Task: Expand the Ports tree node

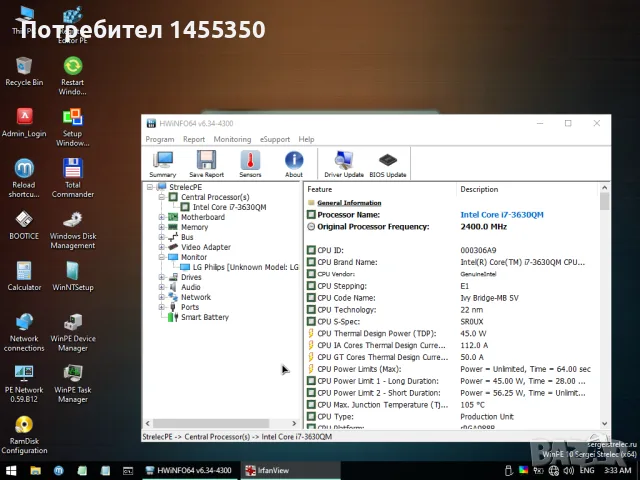Action: [162, 307]
